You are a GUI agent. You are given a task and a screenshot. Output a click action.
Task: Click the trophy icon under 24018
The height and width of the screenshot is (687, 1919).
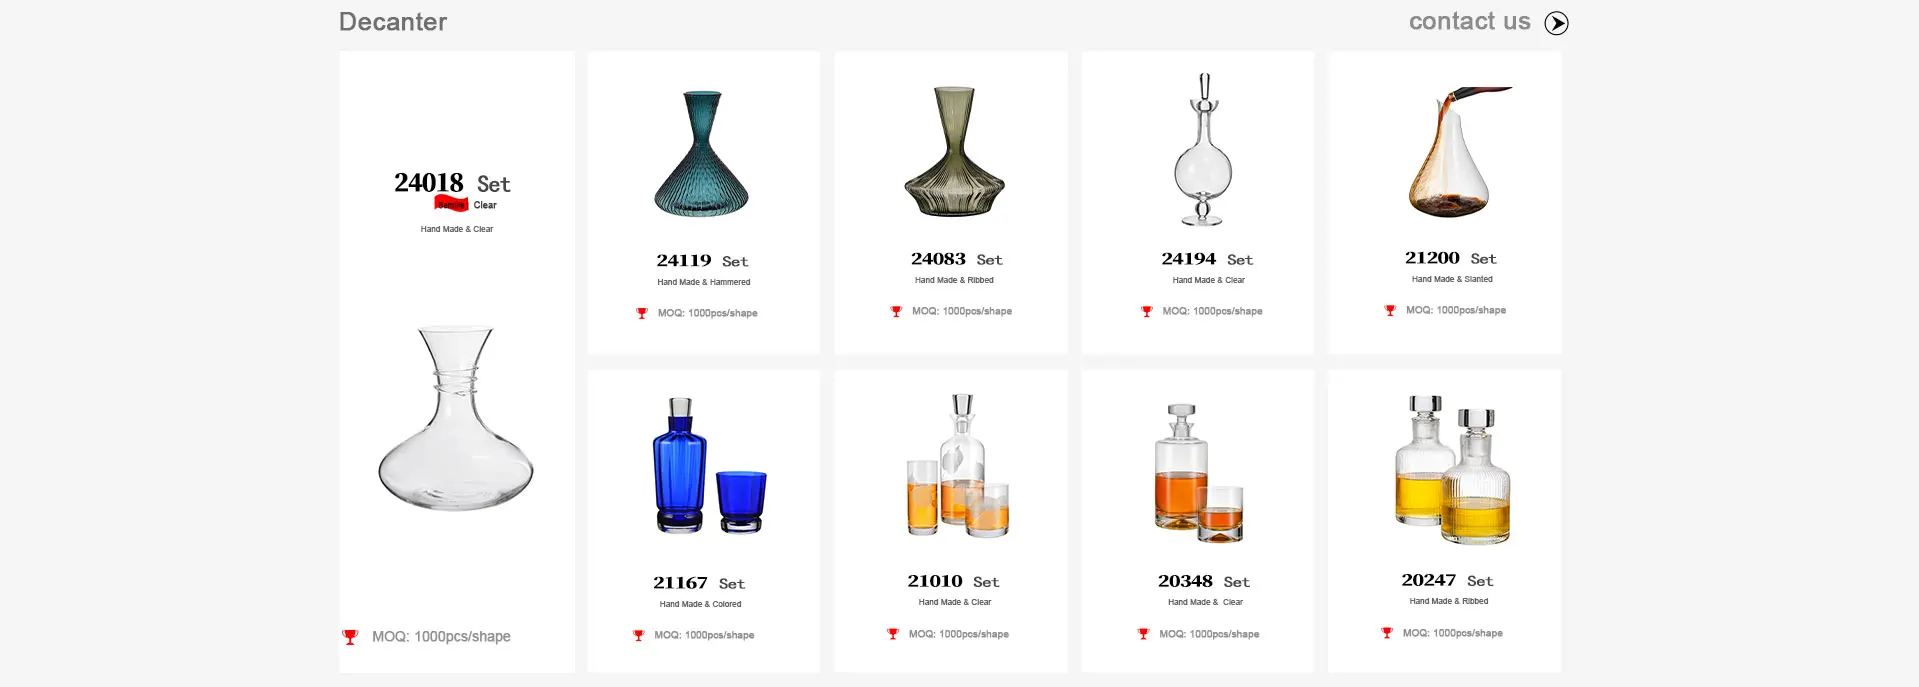(350, 637)
